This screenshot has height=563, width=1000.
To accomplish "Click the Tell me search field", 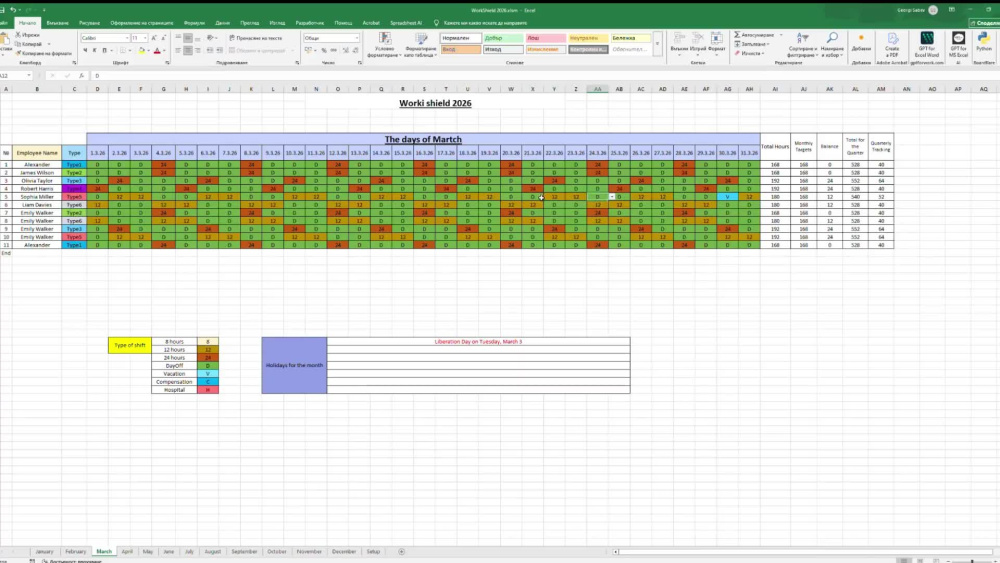I will coord(485,23).
